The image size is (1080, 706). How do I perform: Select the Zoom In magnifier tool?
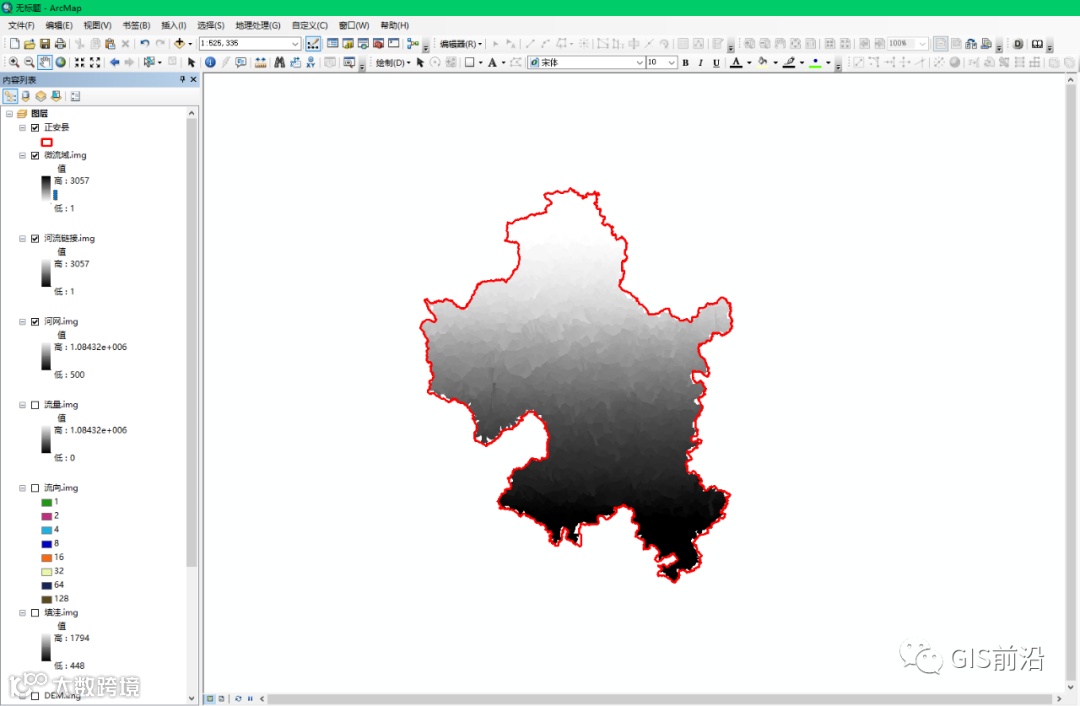point(13,62)
